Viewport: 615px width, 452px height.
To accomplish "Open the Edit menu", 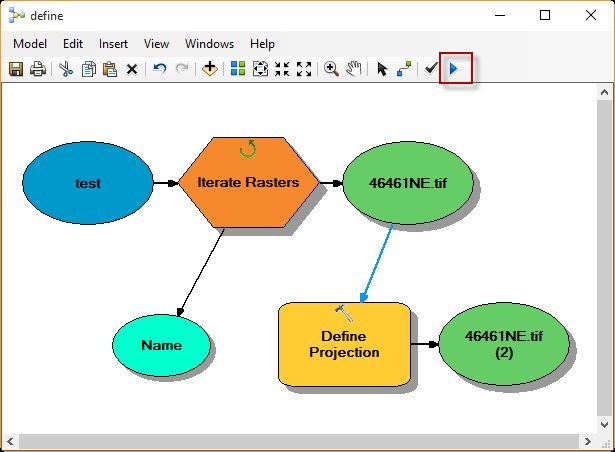I will 73,44.
